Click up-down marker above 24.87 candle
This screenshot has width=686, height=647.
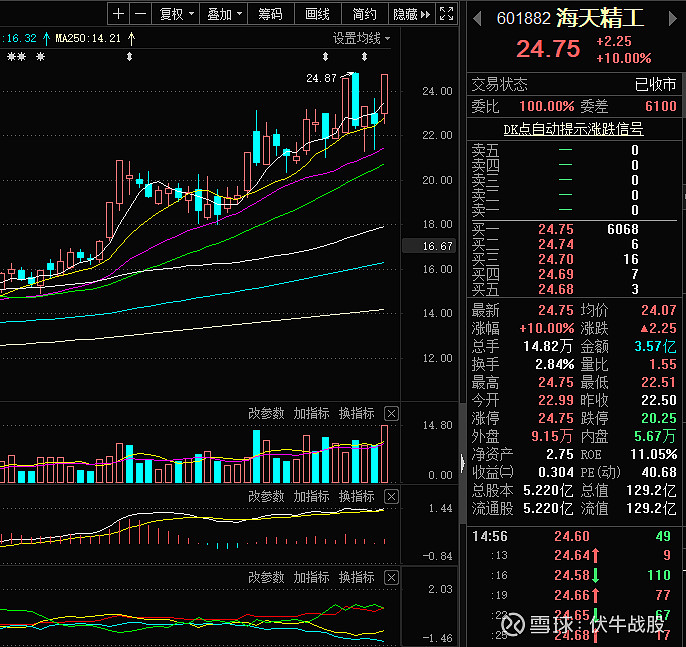point(364,56)
